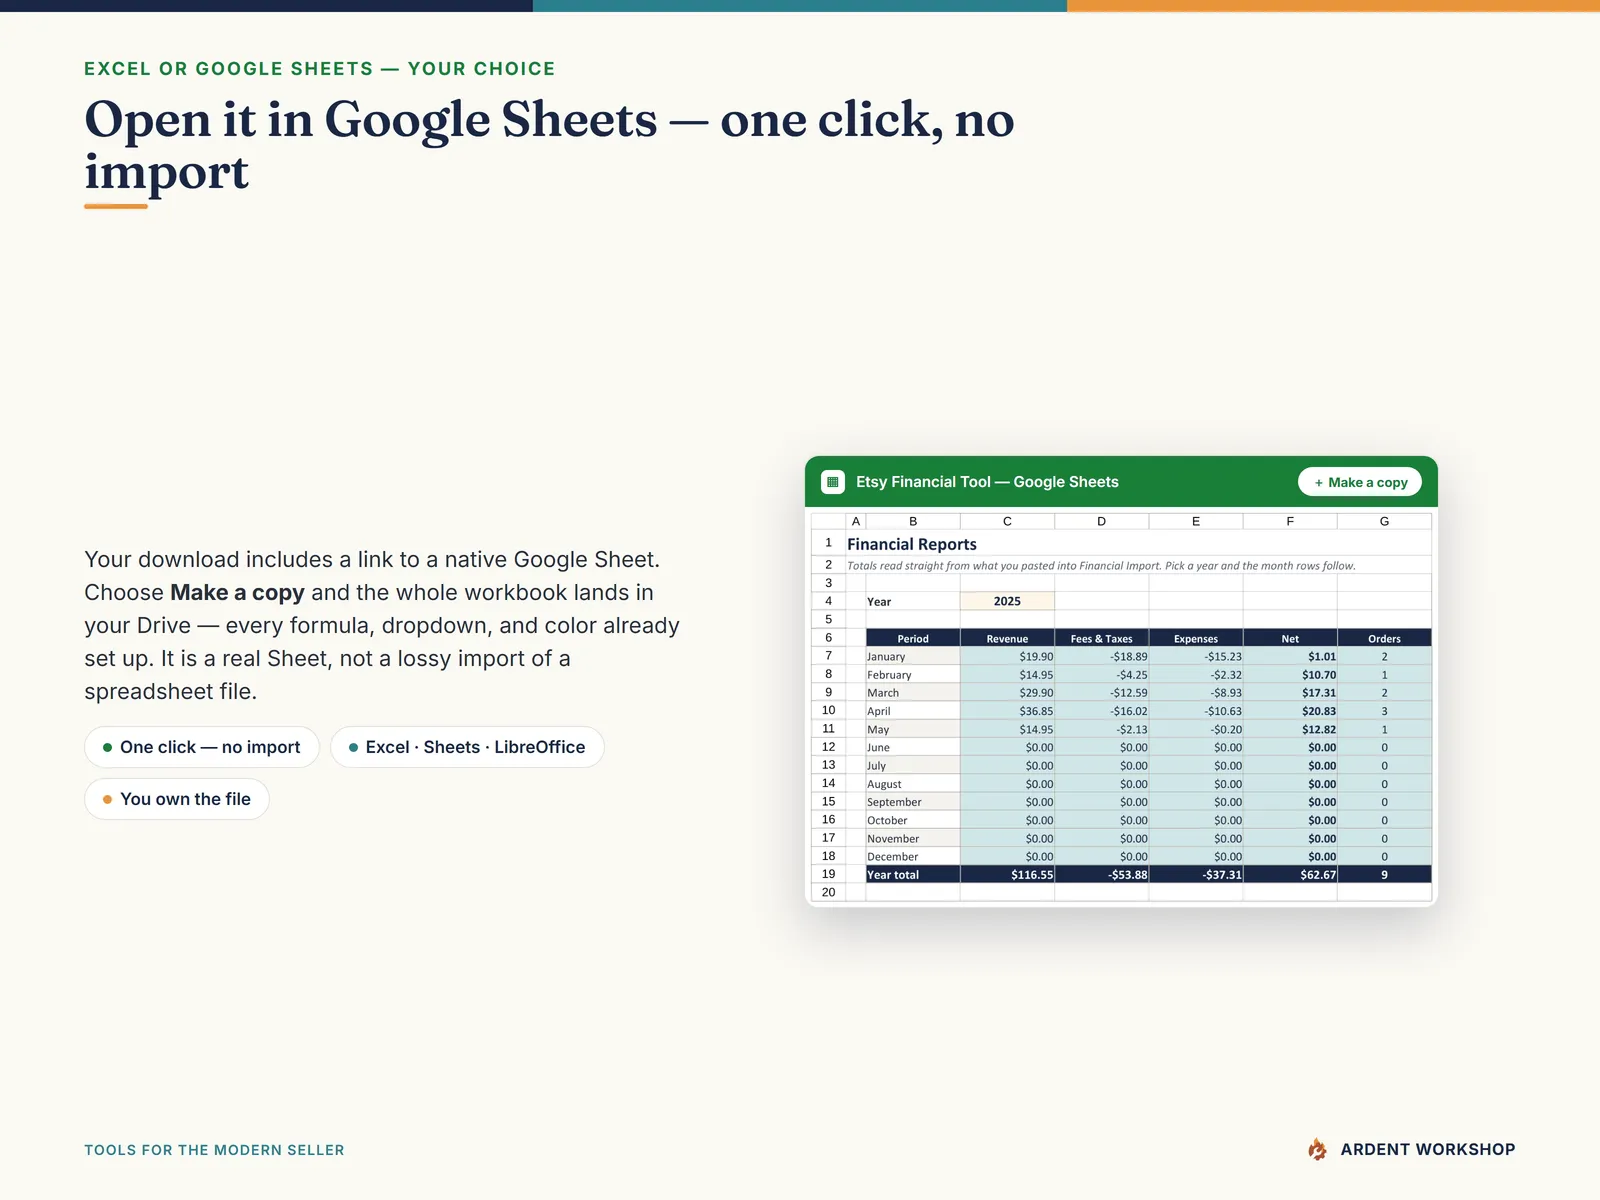Click total fees -$53.88
This screenshot has width=1600, height=1200.
click(x=1101, y=874)
